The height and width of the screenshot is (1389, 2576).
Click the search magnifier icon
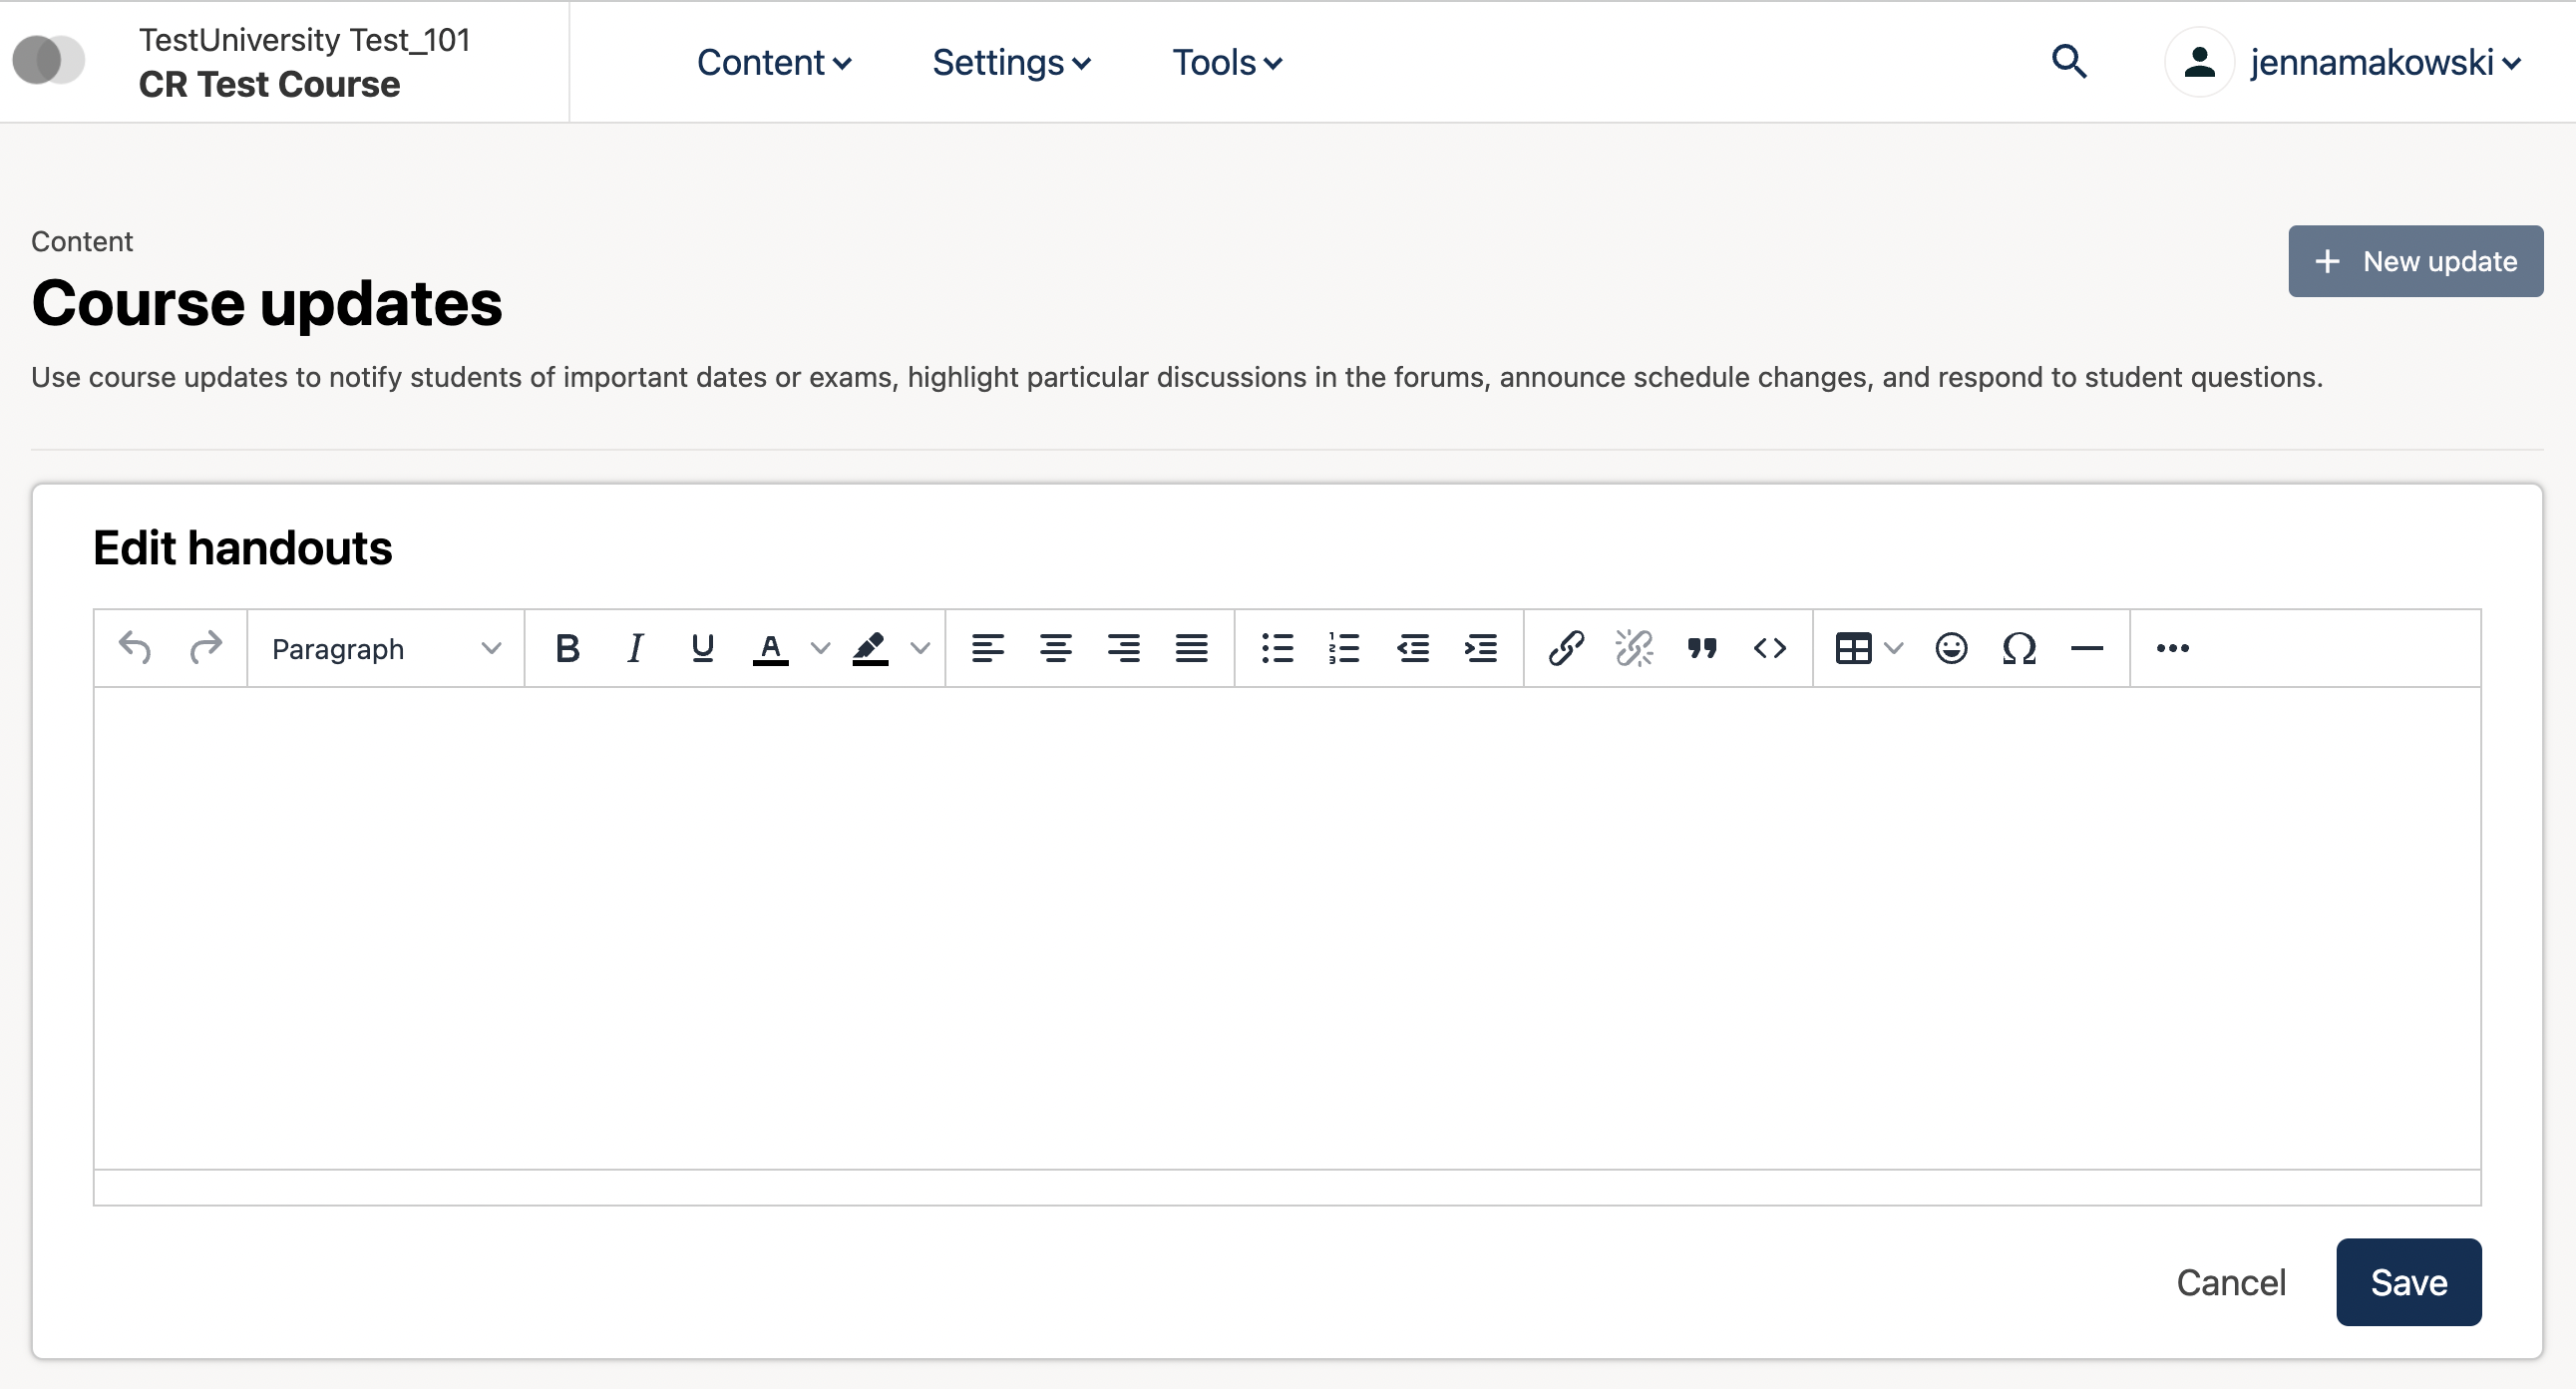pos(2069,62)
